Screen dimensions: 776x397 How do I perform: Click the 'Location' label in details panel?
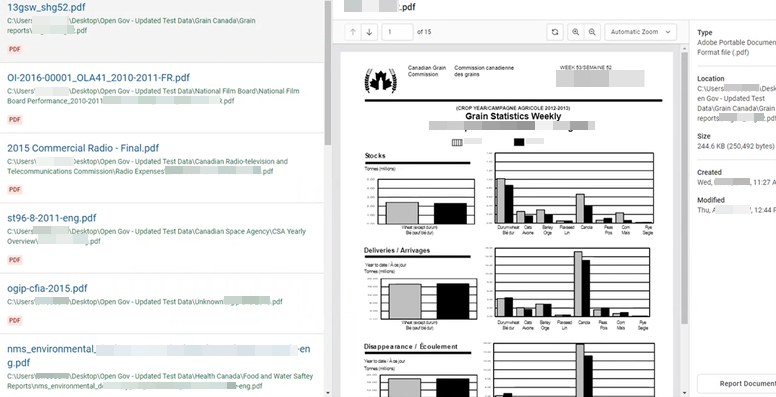(711, 78)
